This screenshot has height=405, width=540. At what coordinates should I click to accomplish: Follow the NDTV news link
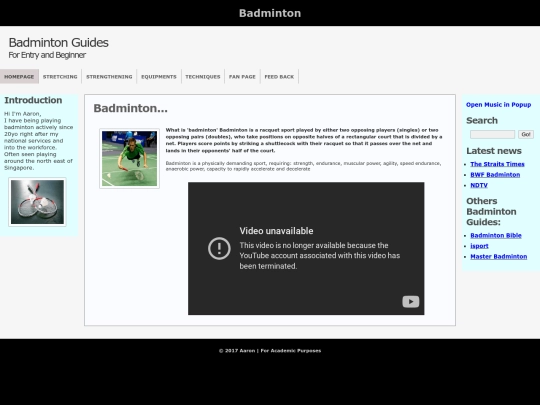[x=479, y=185]
